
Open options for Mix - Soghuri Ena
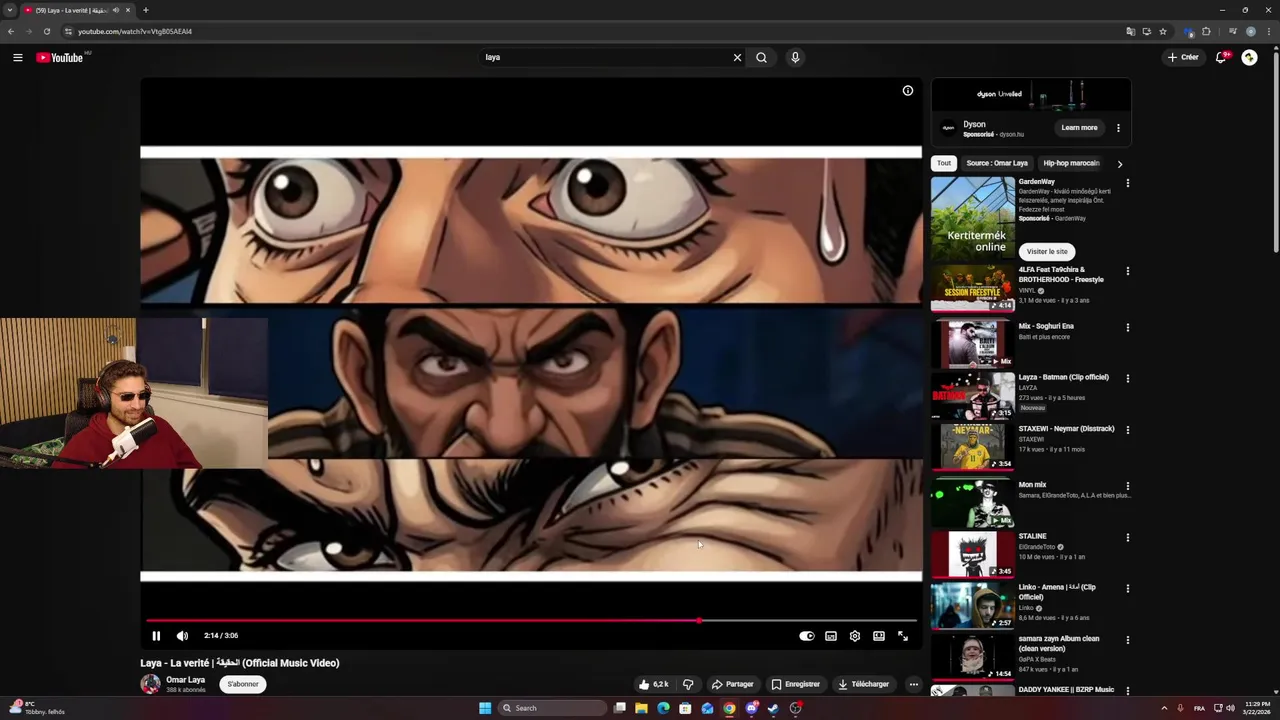1128,327
